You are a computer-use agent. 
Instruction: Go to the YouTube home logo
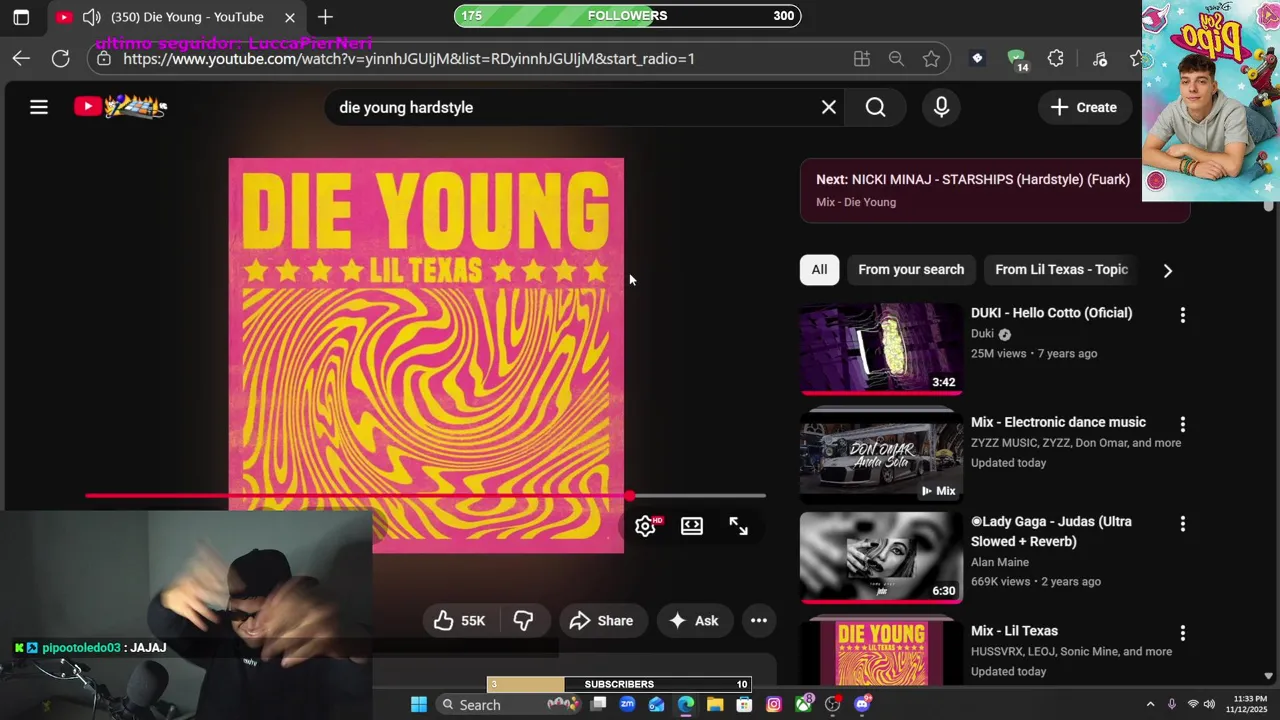click(120, 107)
